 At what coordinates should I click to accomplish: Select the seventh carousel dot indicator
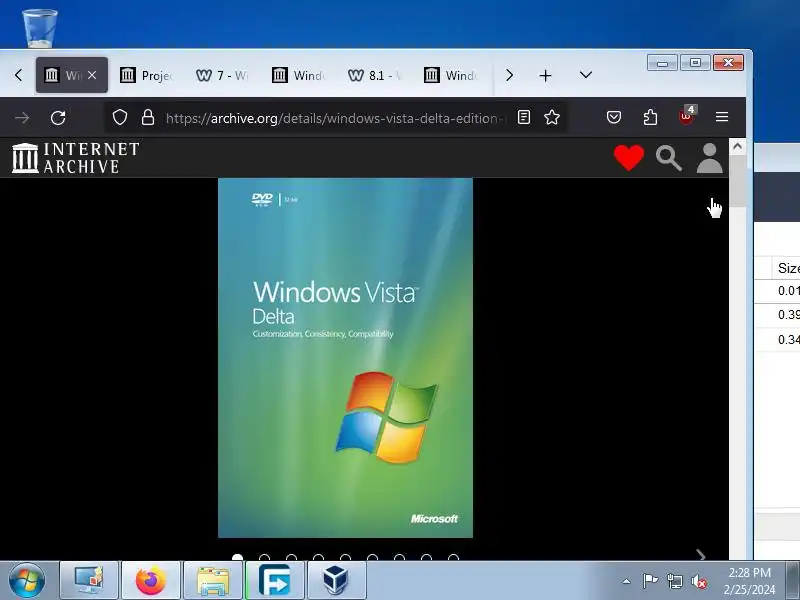click(399, 558)
